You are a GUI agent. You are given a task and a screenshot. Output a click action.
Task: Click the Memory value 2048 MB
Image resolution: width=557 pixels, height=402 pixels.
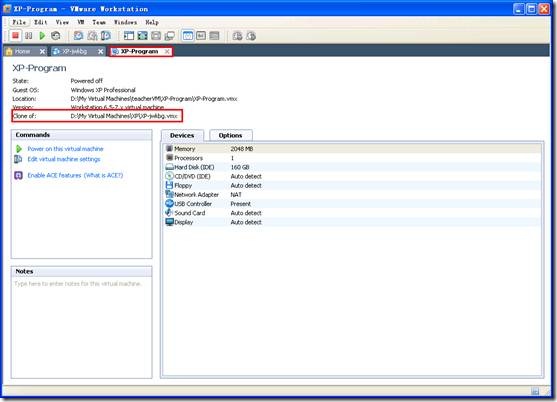(242, 149)
